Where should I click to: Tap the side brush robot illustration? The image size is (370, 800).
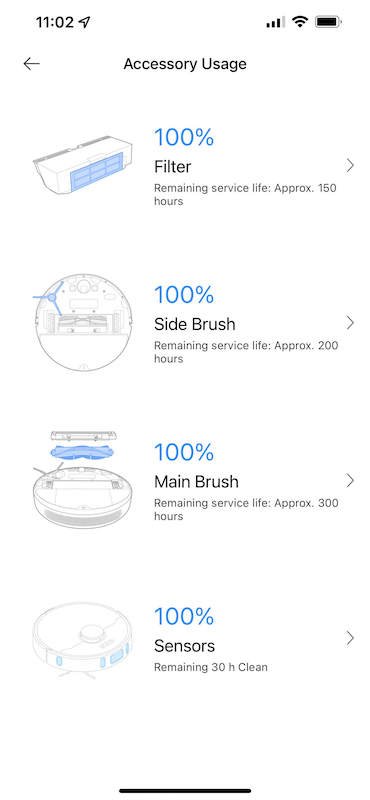coord(82,323)
